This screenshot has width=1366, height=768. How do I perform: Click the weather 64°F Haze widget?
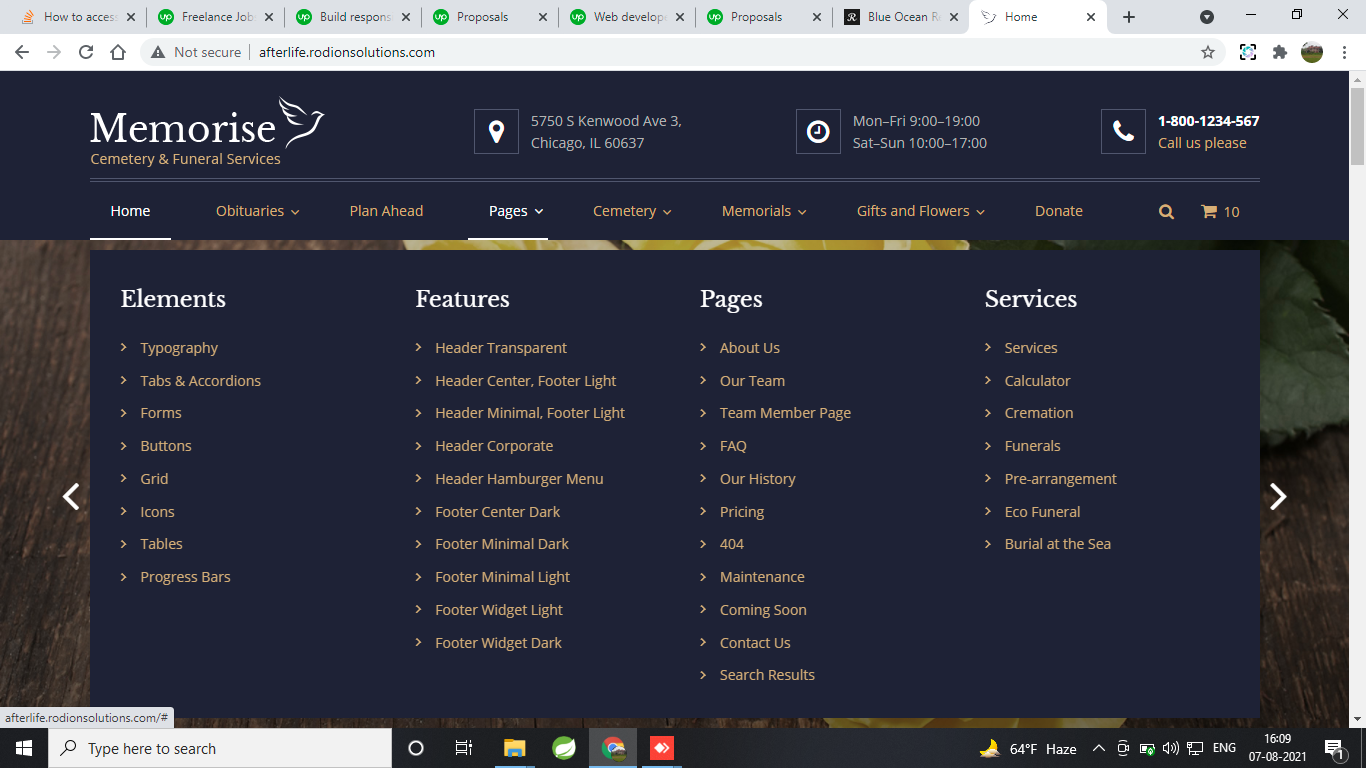pyautogui.click(x=1028, y=748)
